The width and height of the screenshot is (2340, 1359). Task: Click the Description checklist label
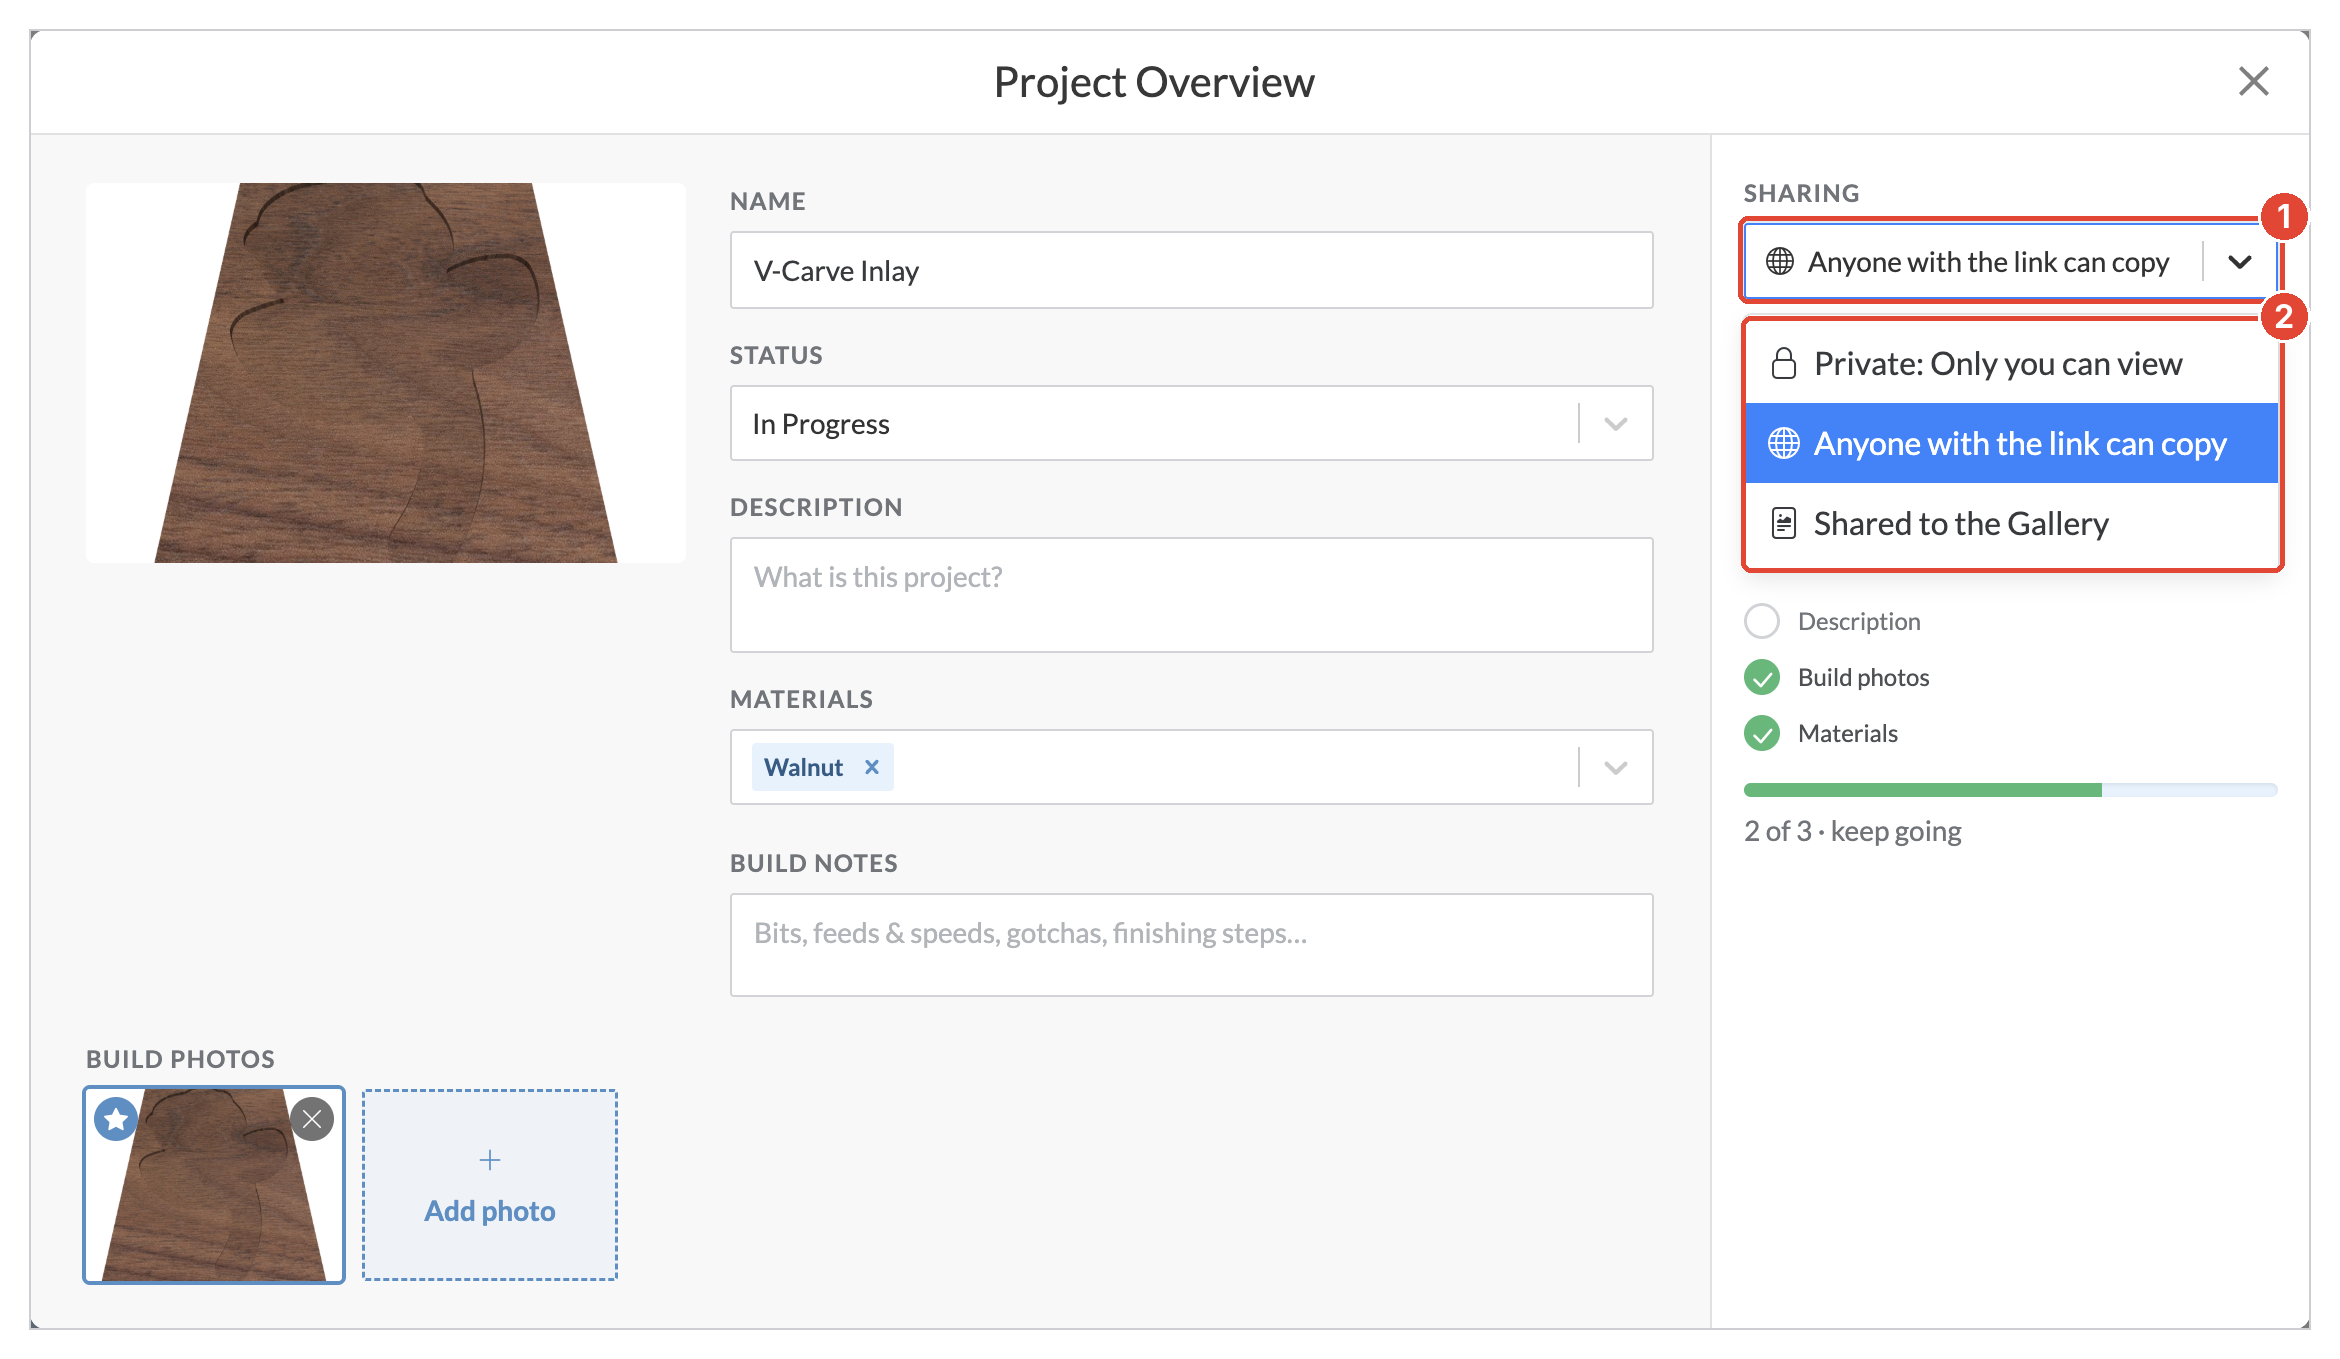pyautogui.click(x=1859, y=621)
